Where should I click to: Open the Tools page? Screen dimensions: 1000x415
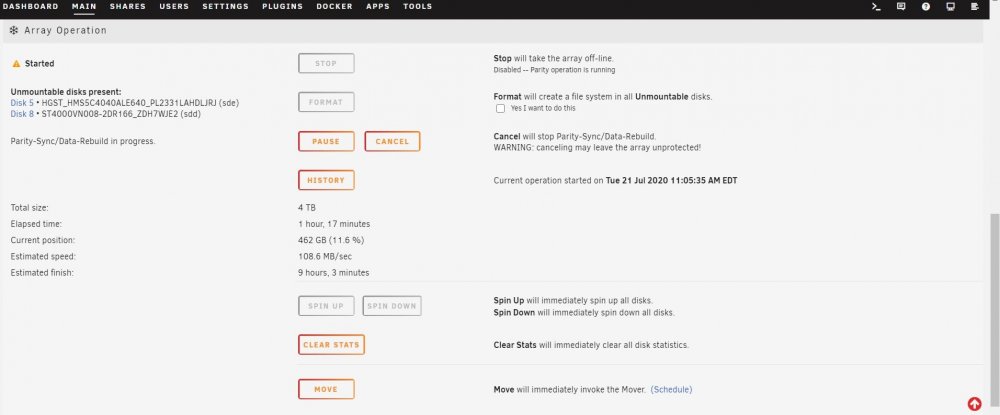[x=418, y=6]
